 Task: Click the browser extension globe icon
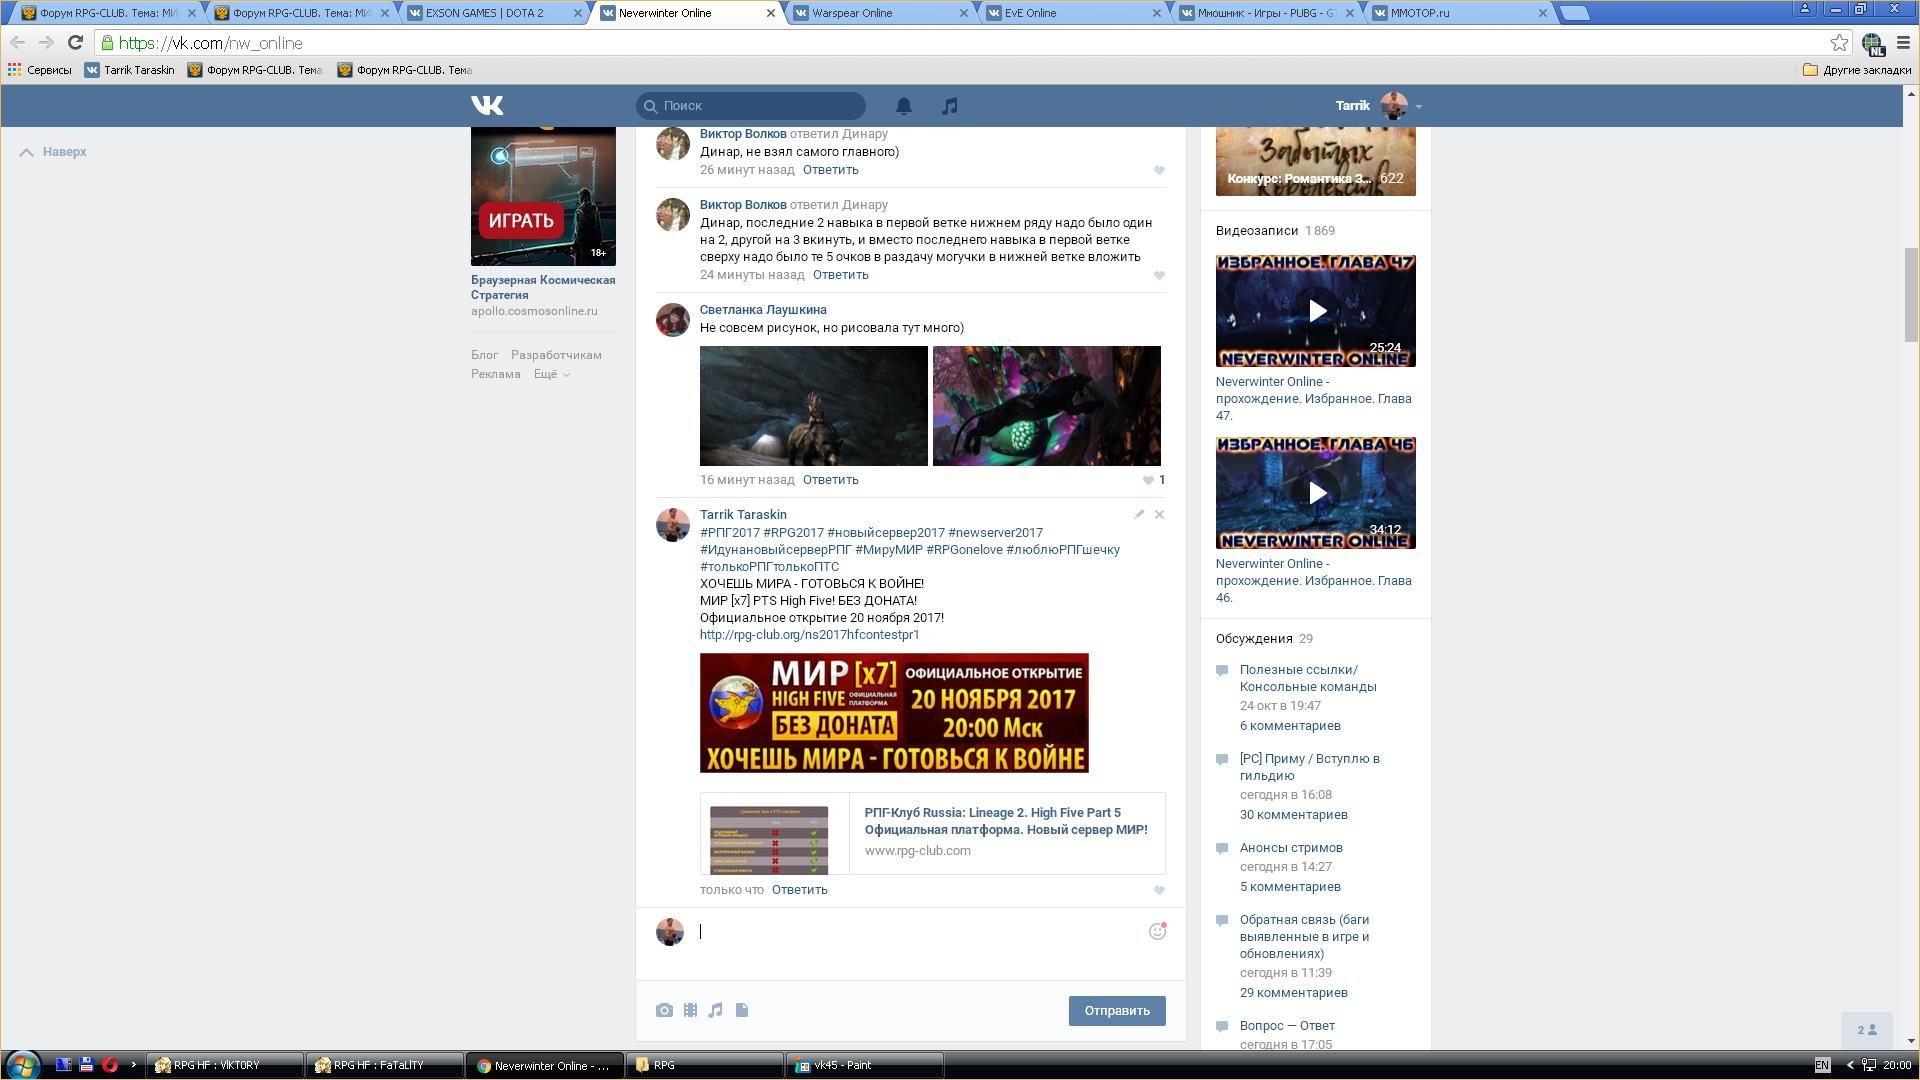click(1873, 43)
